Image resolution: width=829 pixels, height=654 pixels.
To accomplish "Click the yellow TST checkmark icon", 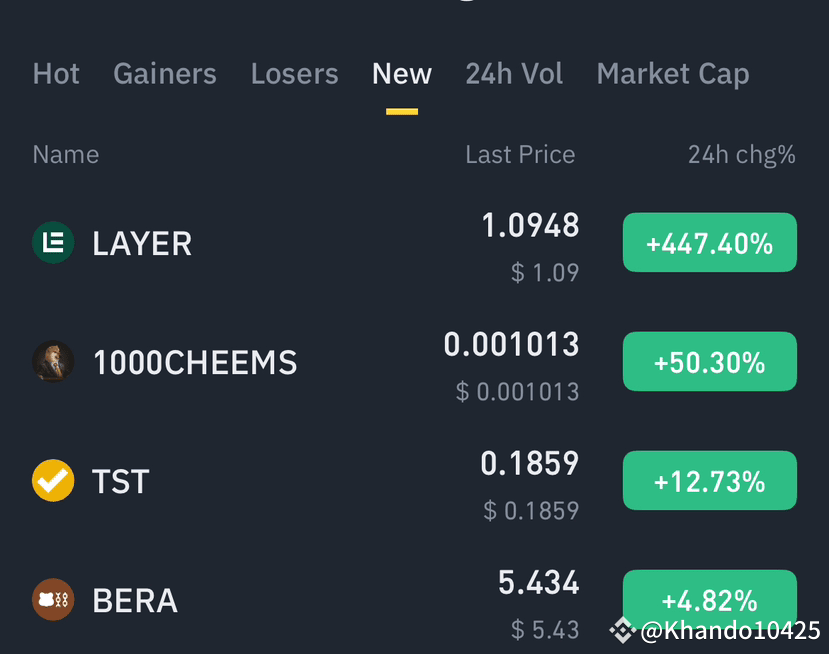I will (53, 481).
